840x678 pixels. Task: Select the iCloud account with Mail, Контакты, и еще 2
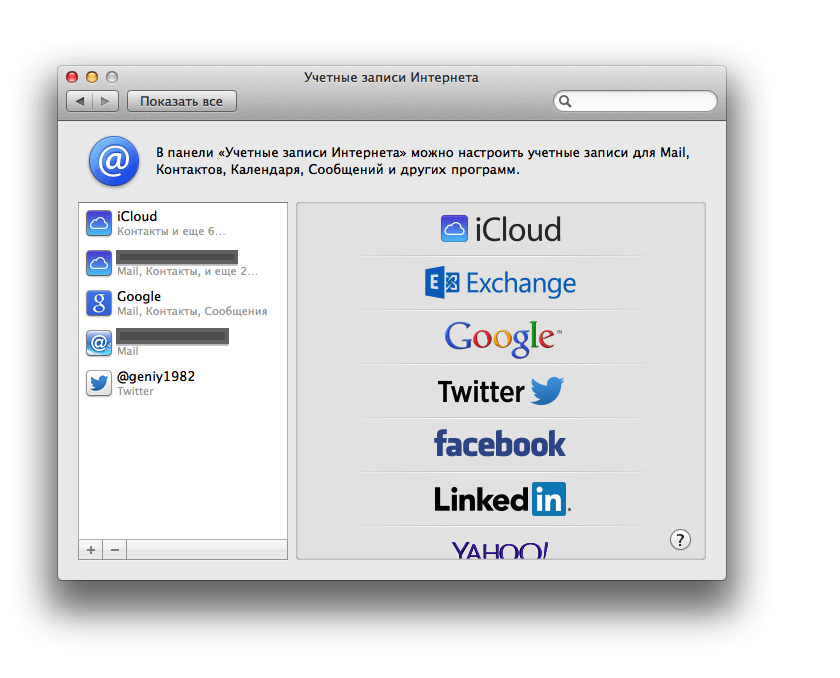point(183,263)
